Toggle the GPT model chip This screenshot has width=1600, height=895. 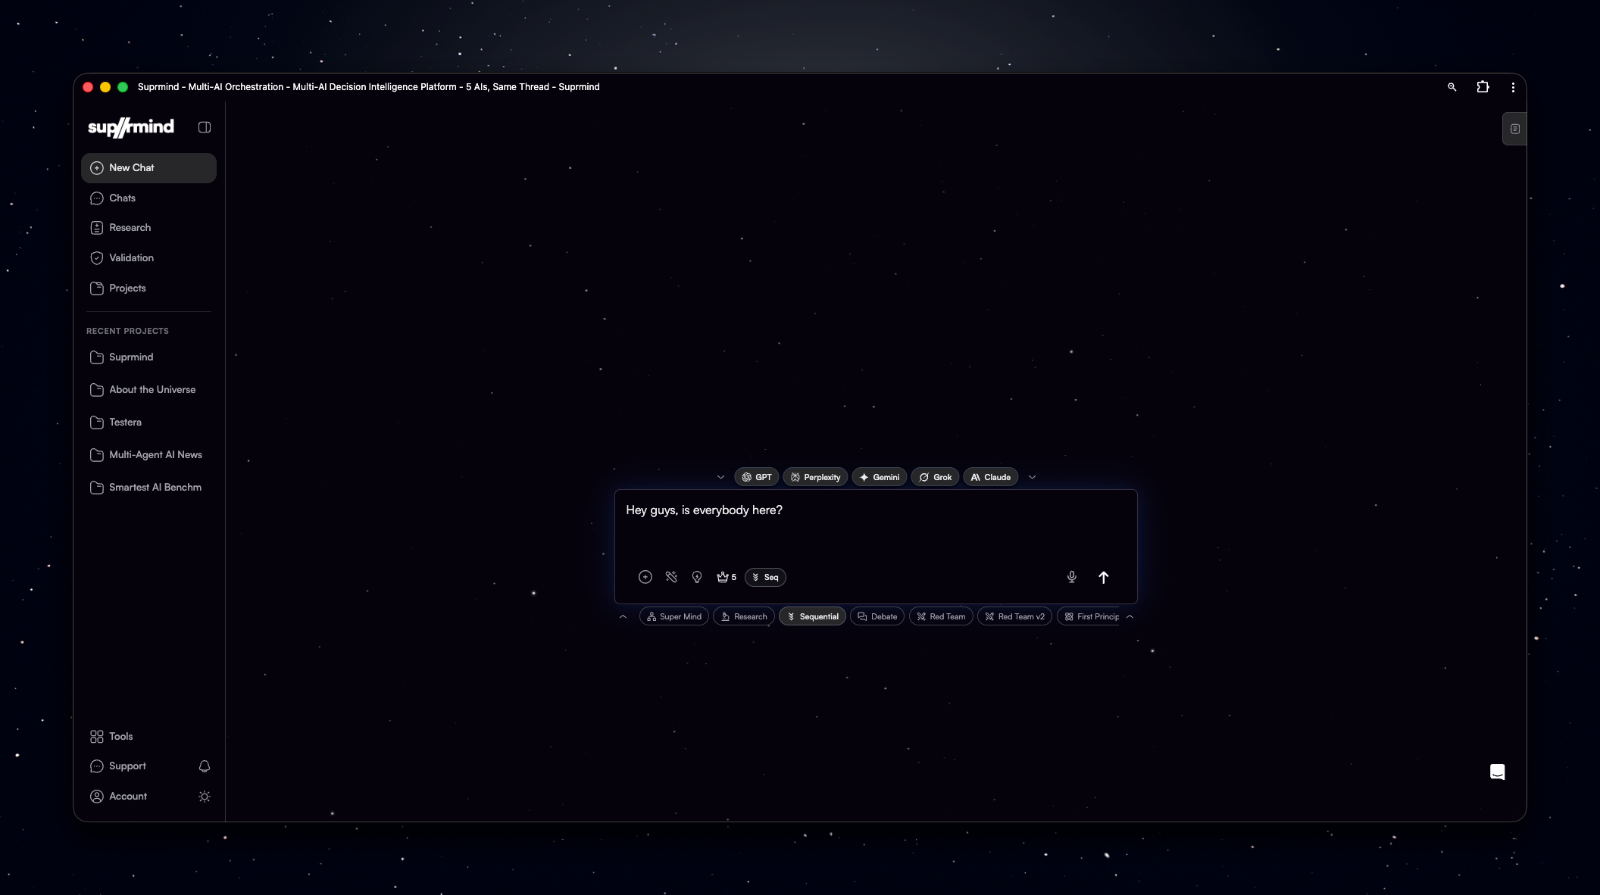(756, 477)
